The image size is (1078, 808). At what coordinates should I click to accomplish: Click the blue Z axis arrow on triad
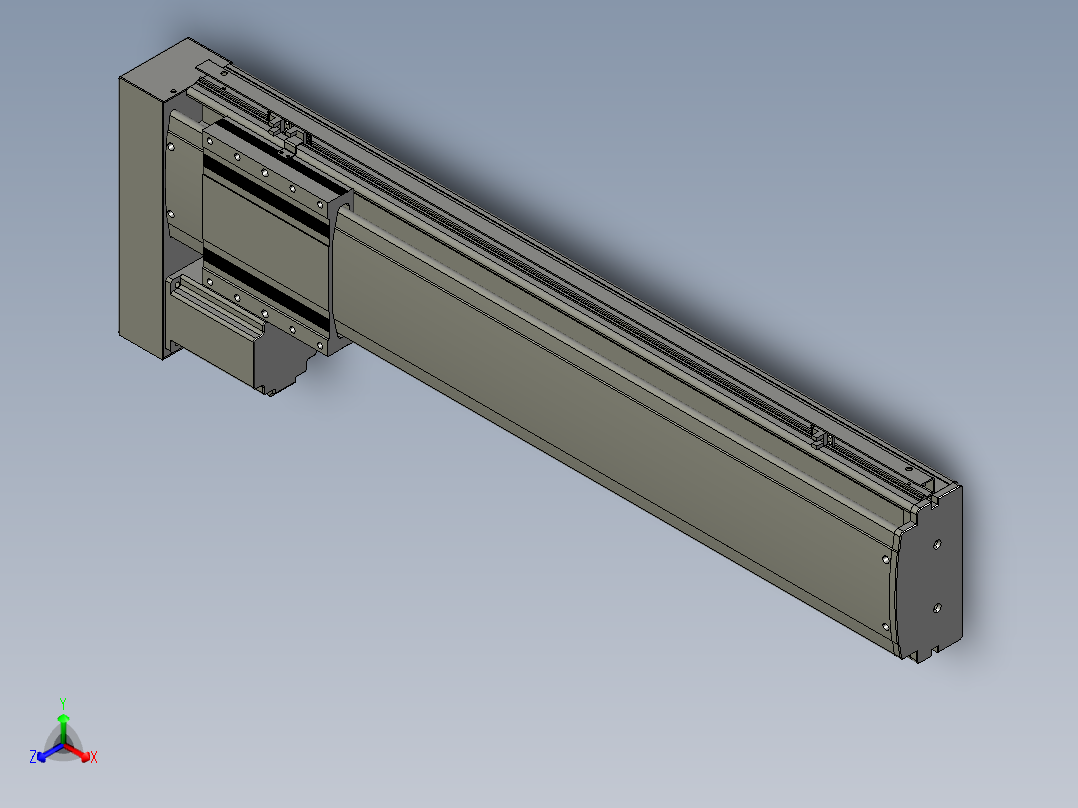point(49,752)
